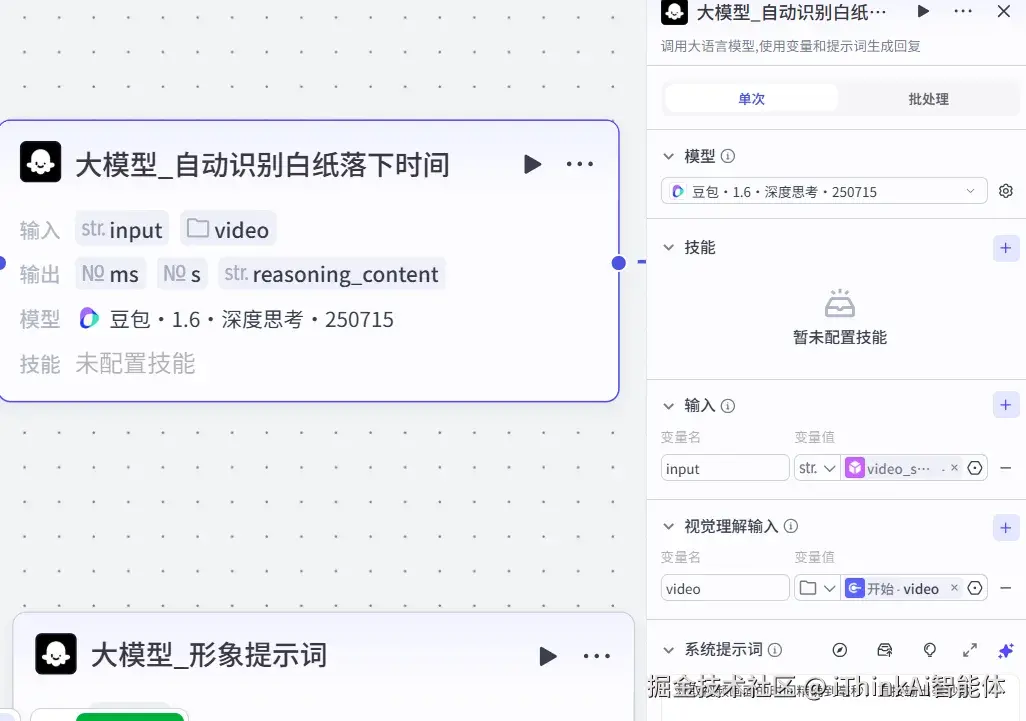Click the side panel title 大模型_自动识别白纸…
This screenshot has height=721, width=1026.
(791, 12)
